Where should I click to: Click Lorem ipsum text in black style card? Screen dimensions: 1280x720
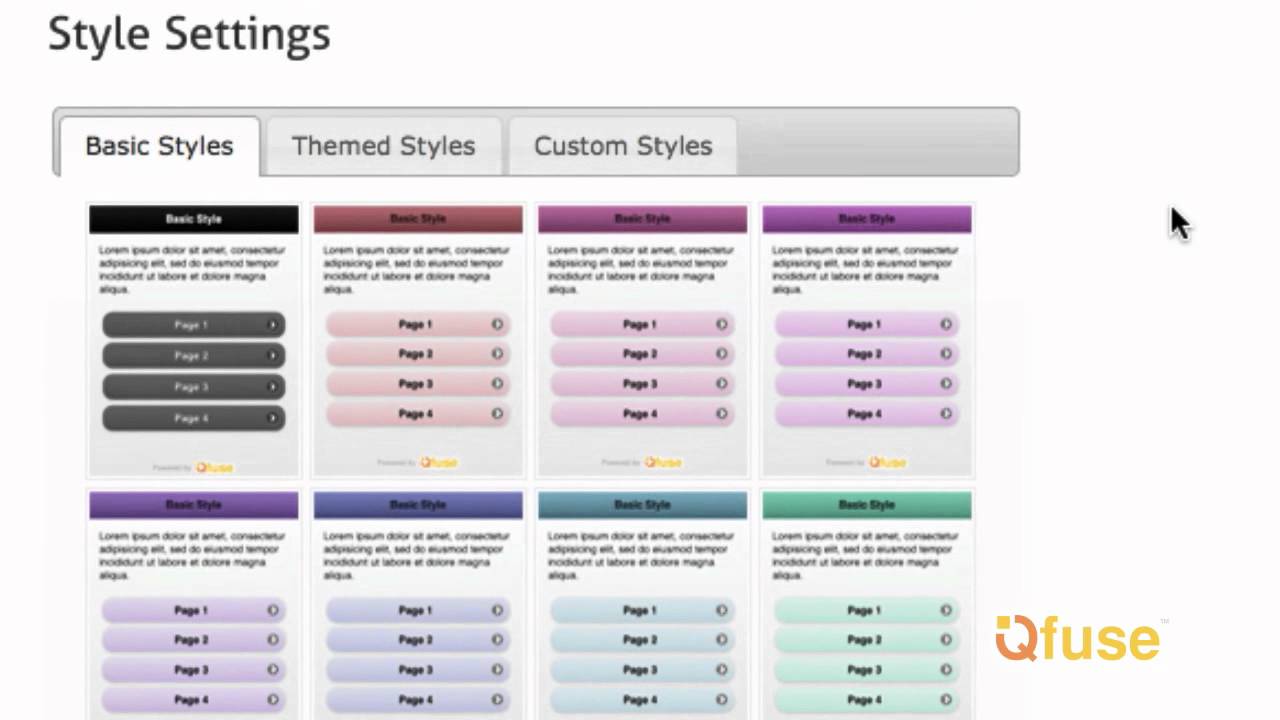[x=192, y=270]
